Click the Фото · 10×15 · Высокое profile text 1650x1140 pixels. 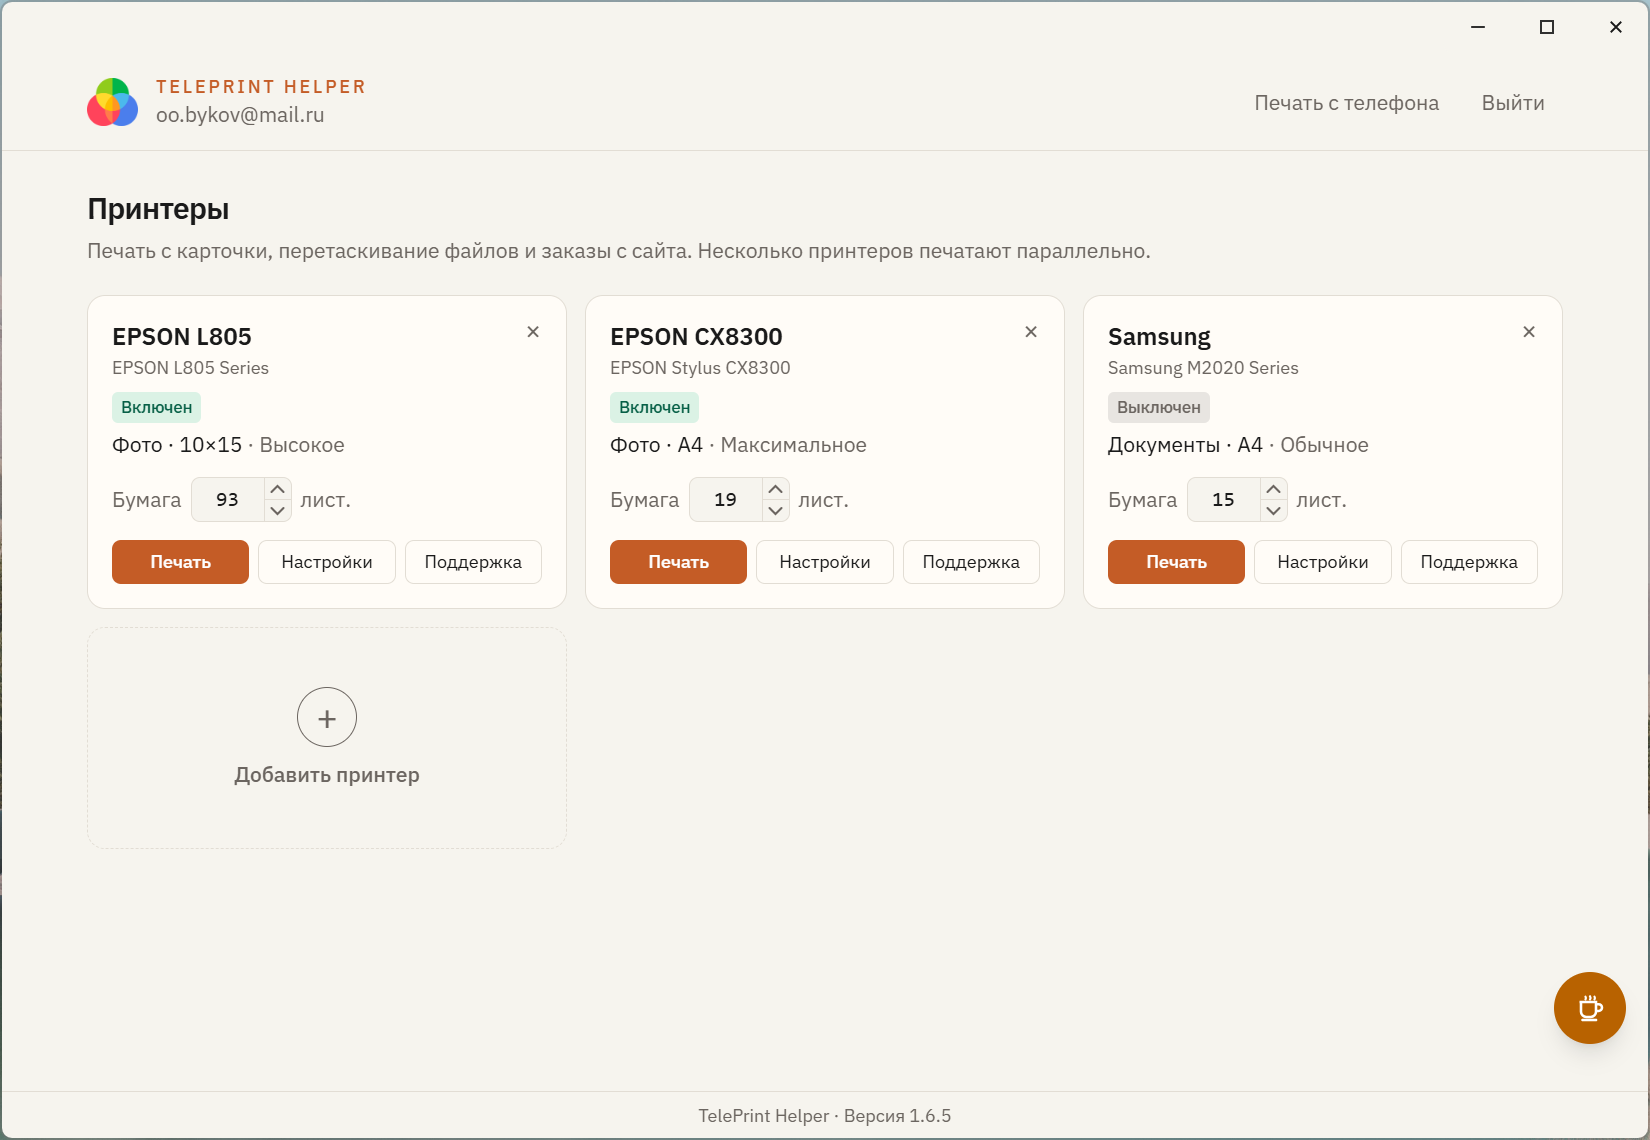coord(228,445)
